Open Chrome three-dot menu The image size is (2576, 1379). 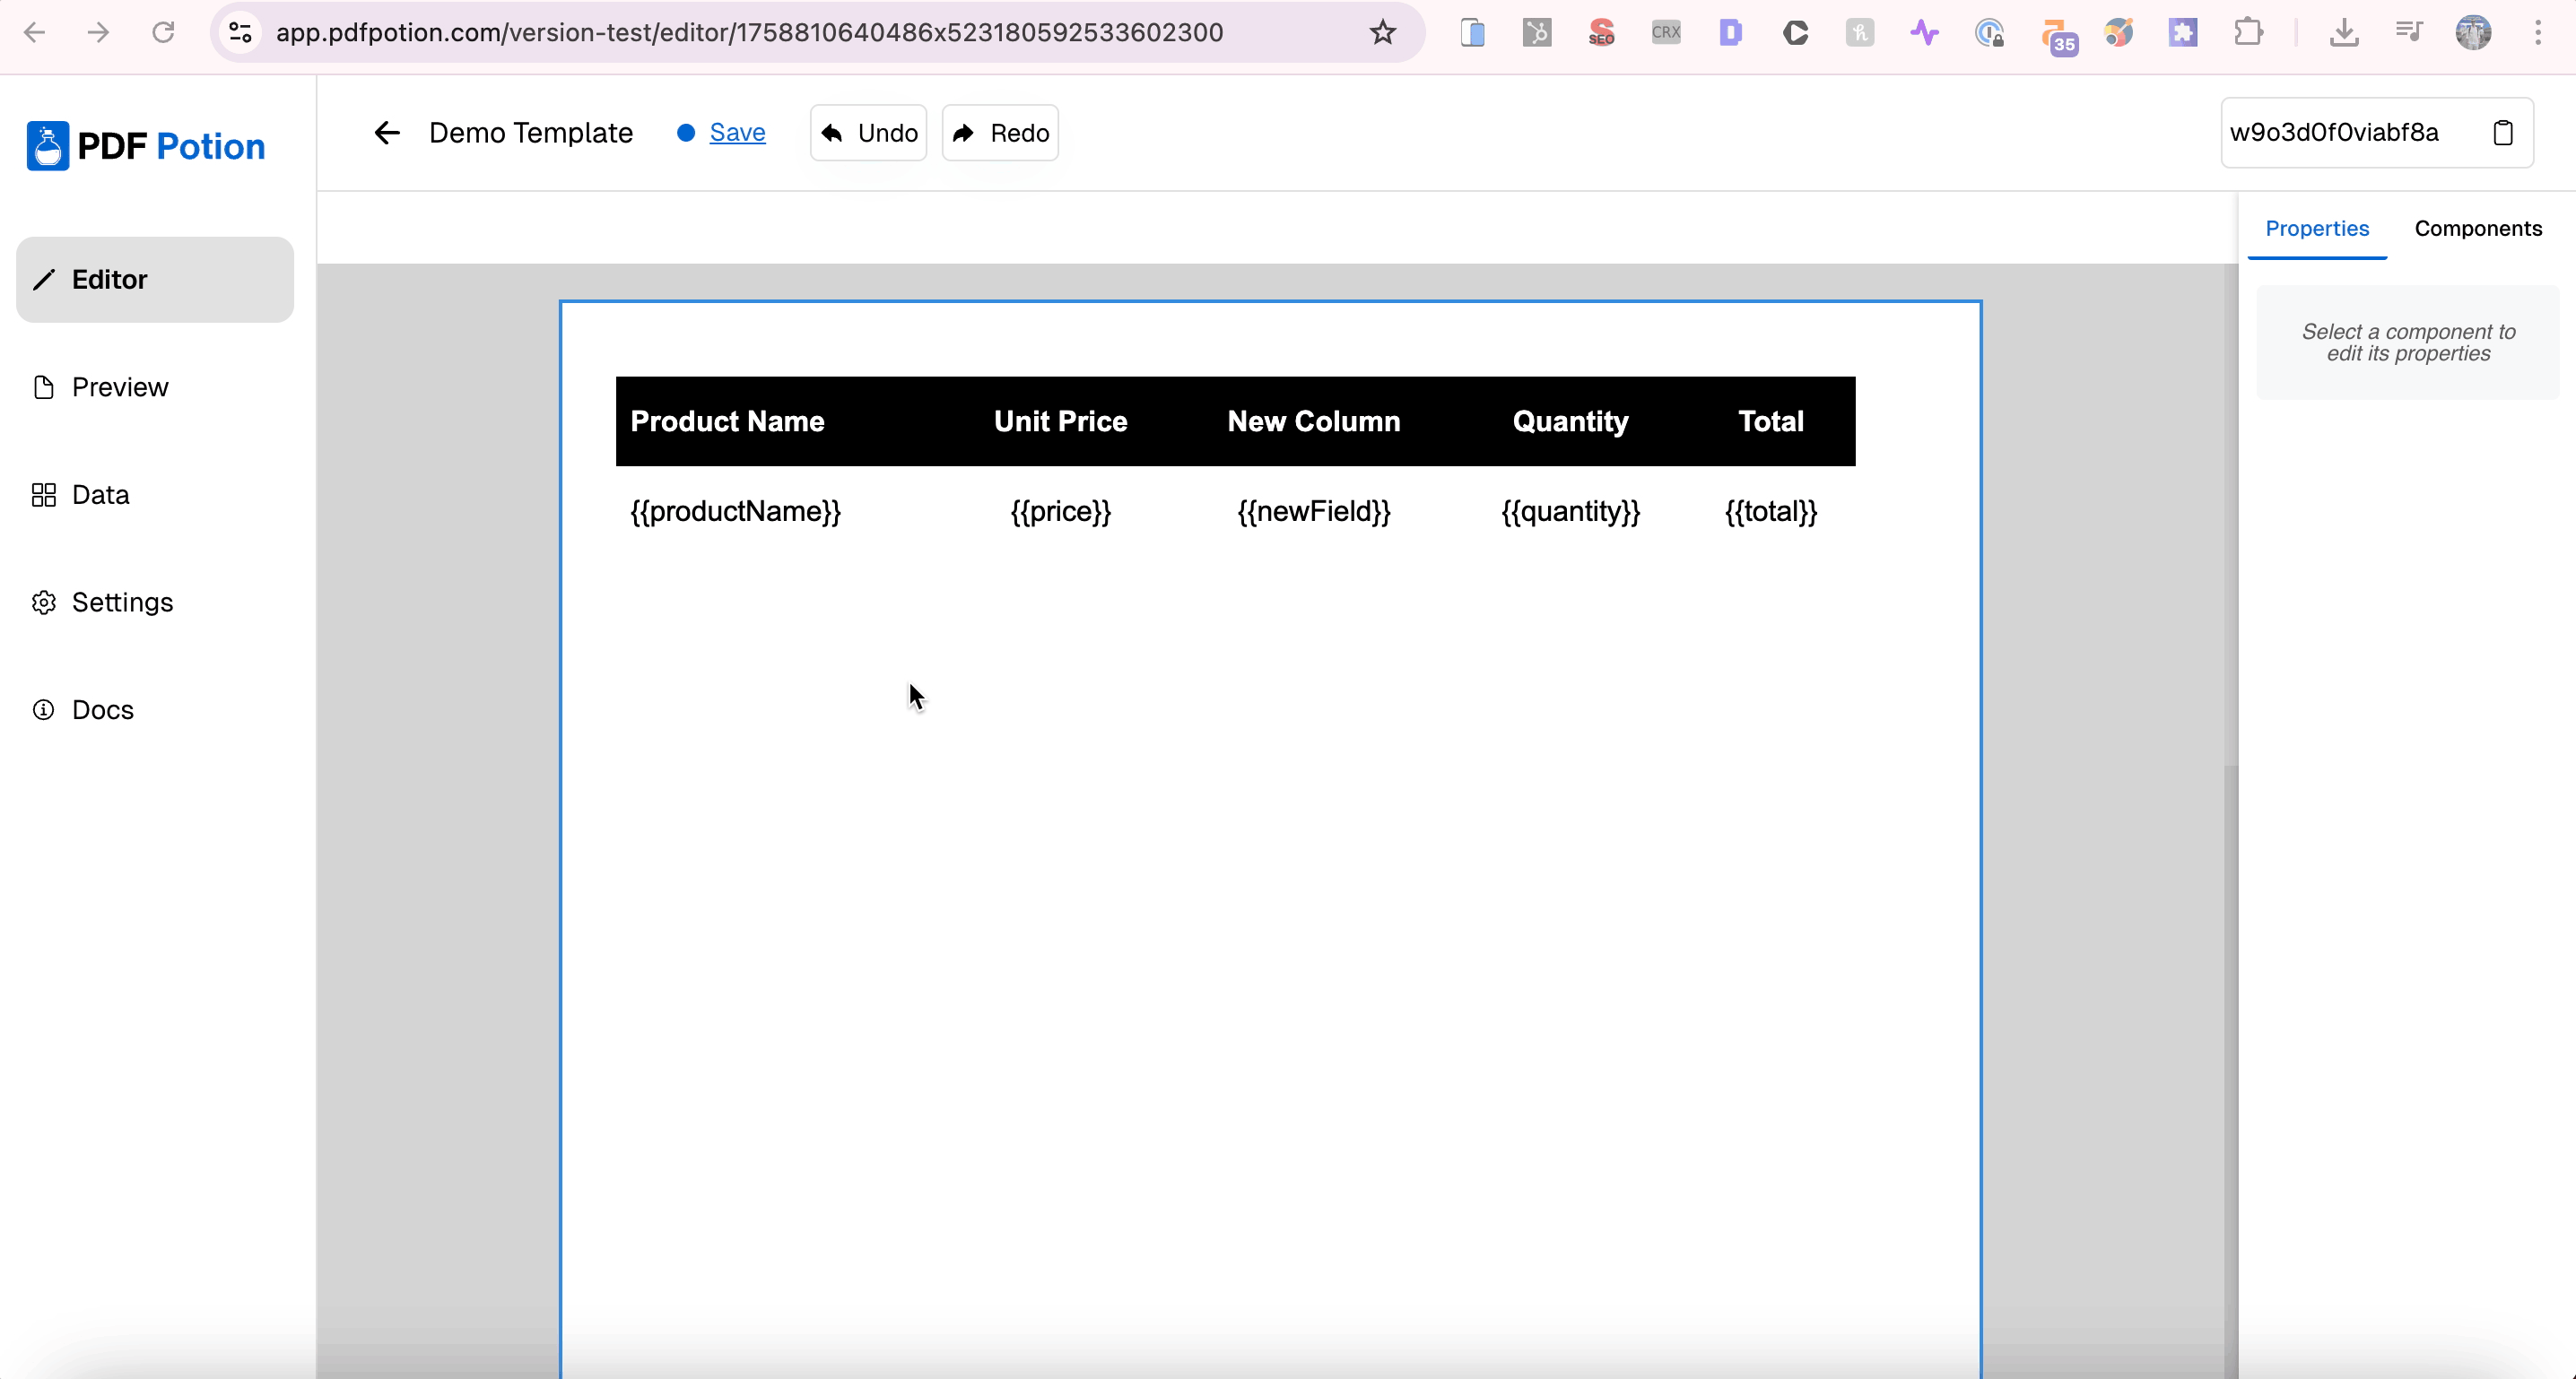[x=2538, y=33]
